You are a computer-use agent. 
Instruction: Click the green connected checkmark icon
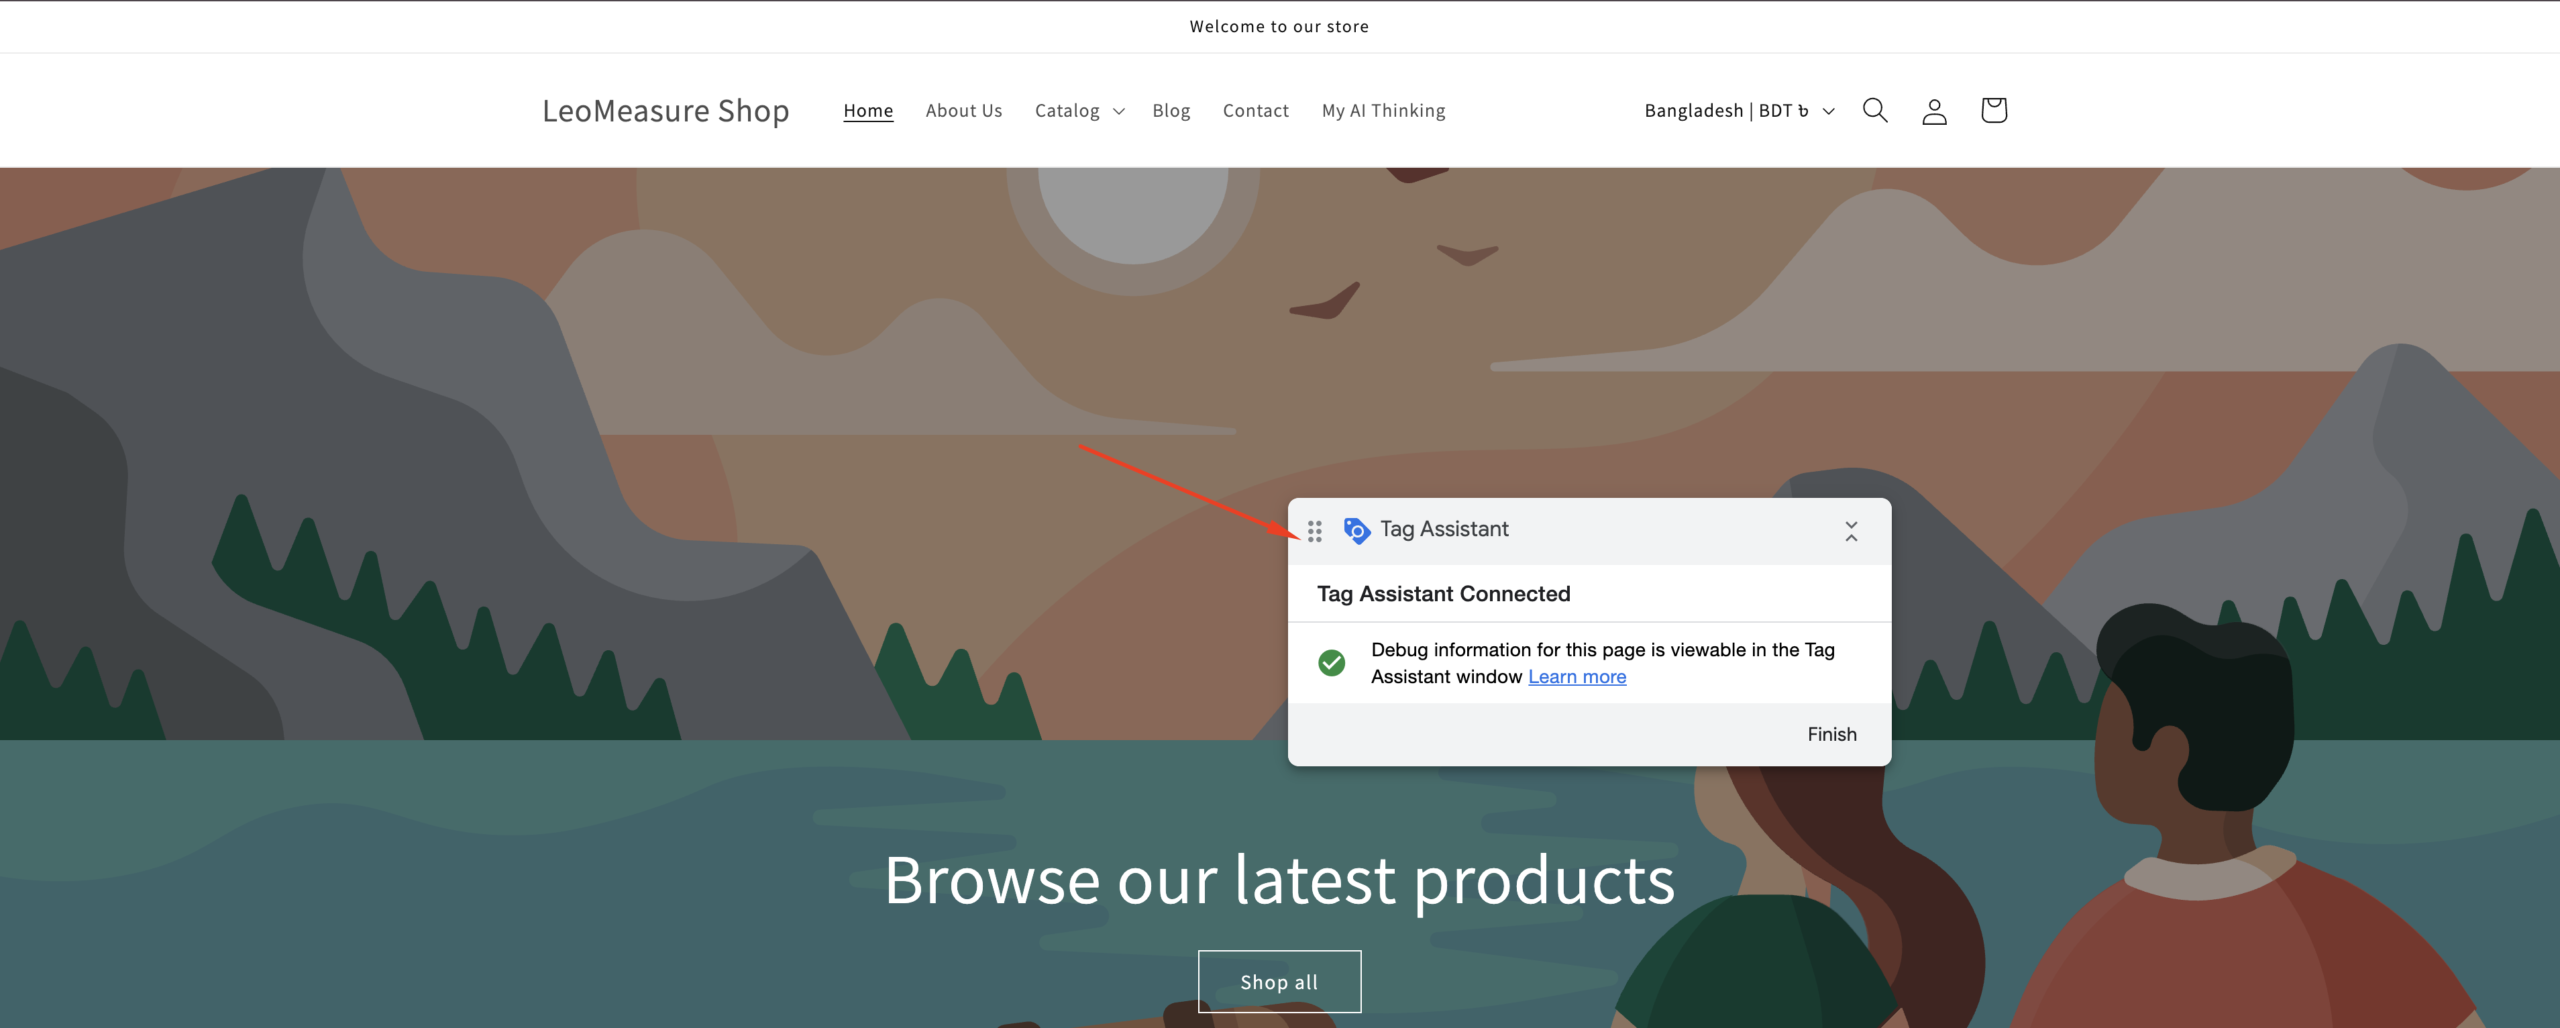[1331, 663]
